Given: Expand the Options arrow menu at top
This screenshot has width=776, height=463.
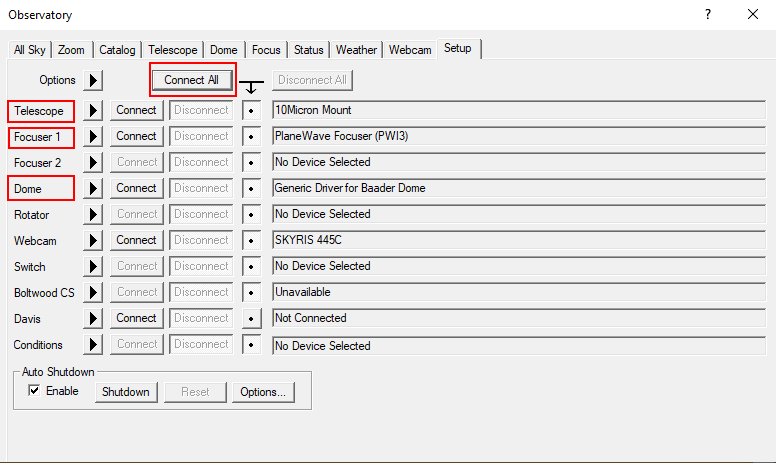Looking at the screenshot, I should tap(92, 80).
